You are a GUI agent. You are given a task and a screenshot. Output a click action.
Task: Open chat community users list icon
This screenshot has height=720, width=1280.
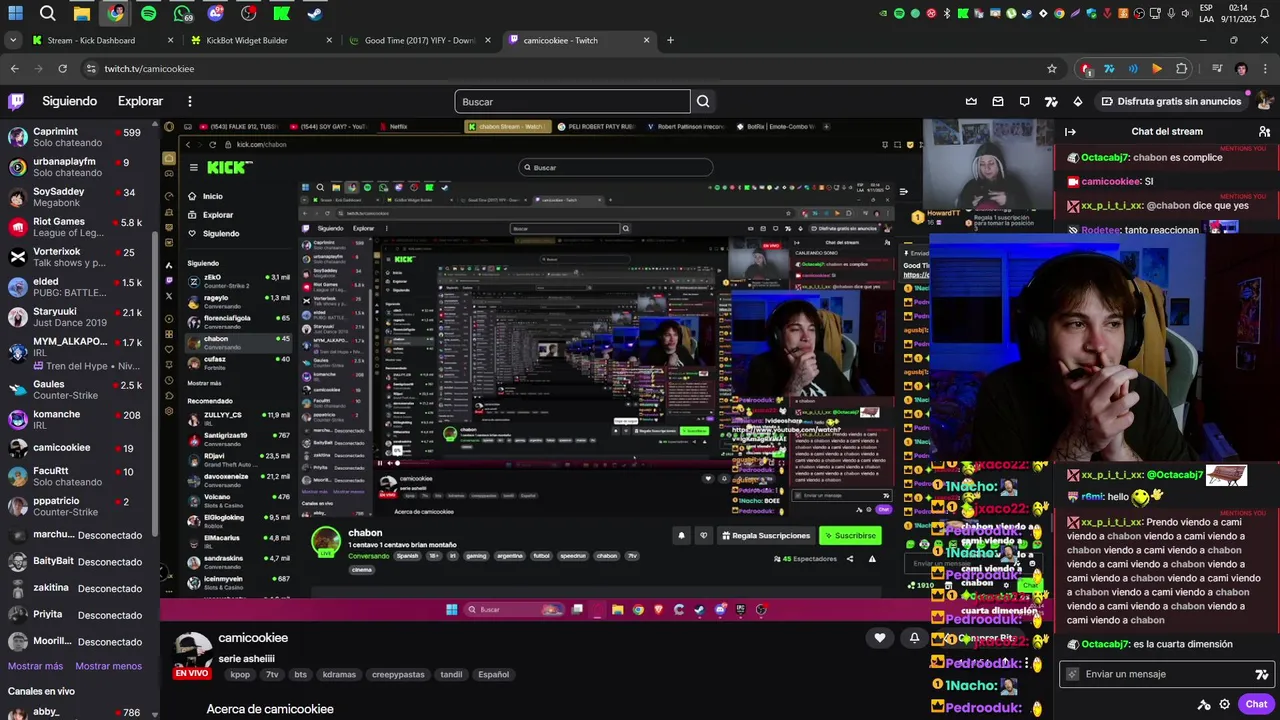tap(1264, 131)
